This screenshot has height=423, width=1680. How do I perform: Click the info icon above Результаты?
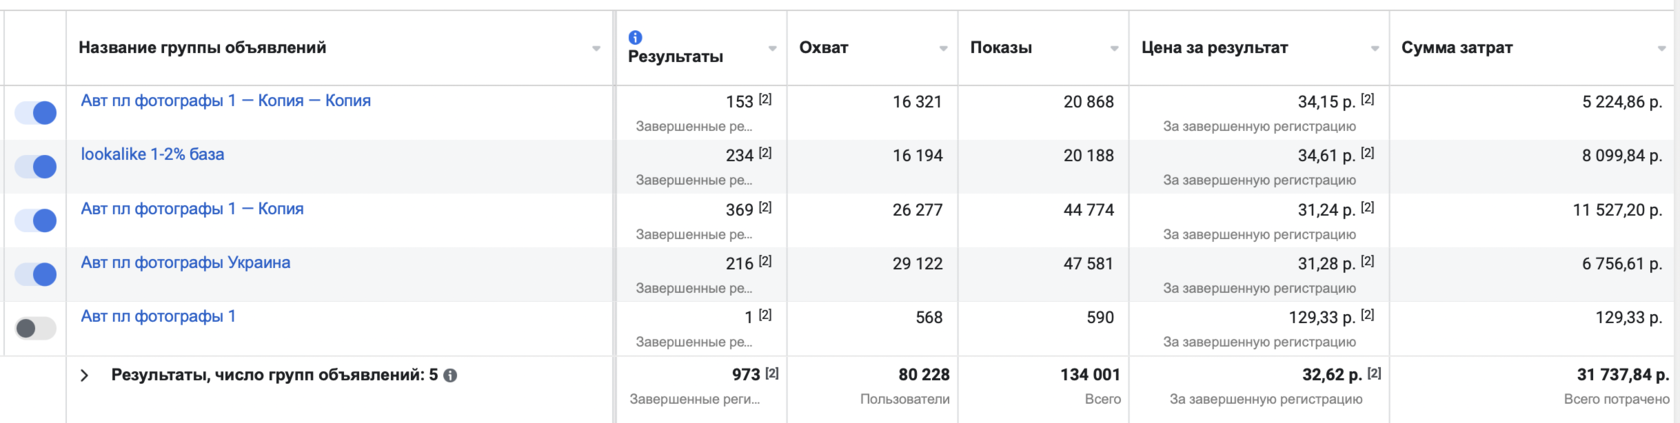pyautogui.click(x=635, y=37)
